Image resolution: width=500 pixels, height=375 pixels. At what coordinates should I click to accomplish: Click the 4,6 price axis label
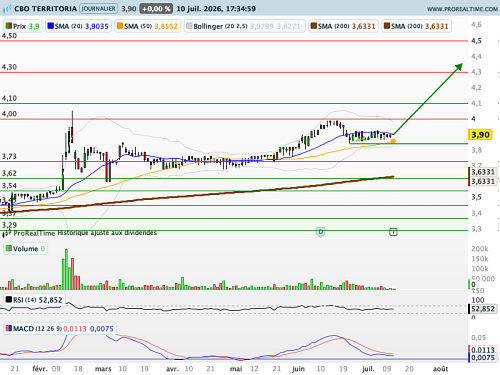476,25
